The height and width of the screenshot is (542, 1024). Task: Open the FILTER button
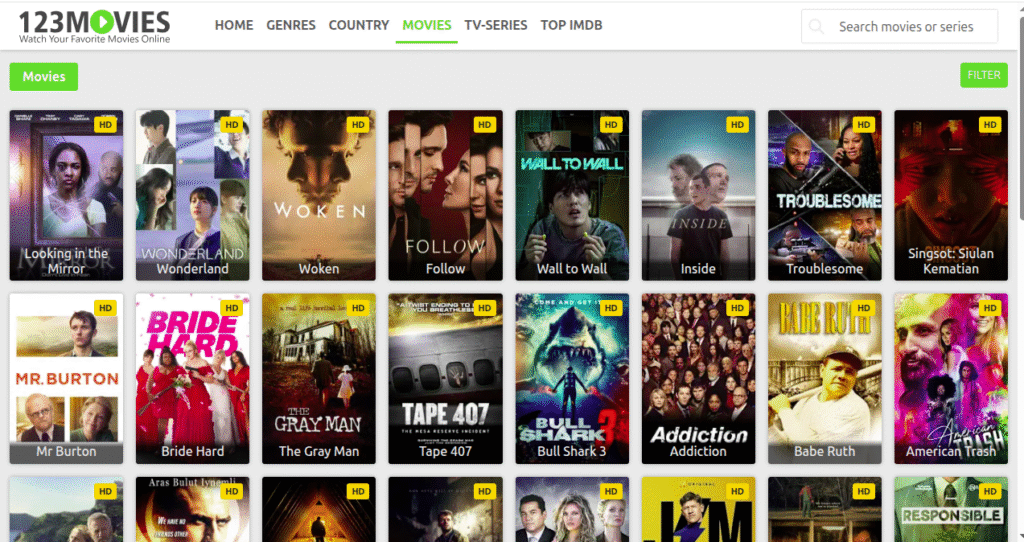tap(984, 75)
